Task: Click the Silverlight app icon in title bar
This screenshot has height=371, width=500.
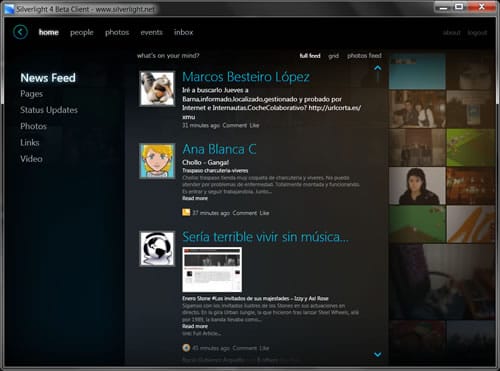Action: 9,9
